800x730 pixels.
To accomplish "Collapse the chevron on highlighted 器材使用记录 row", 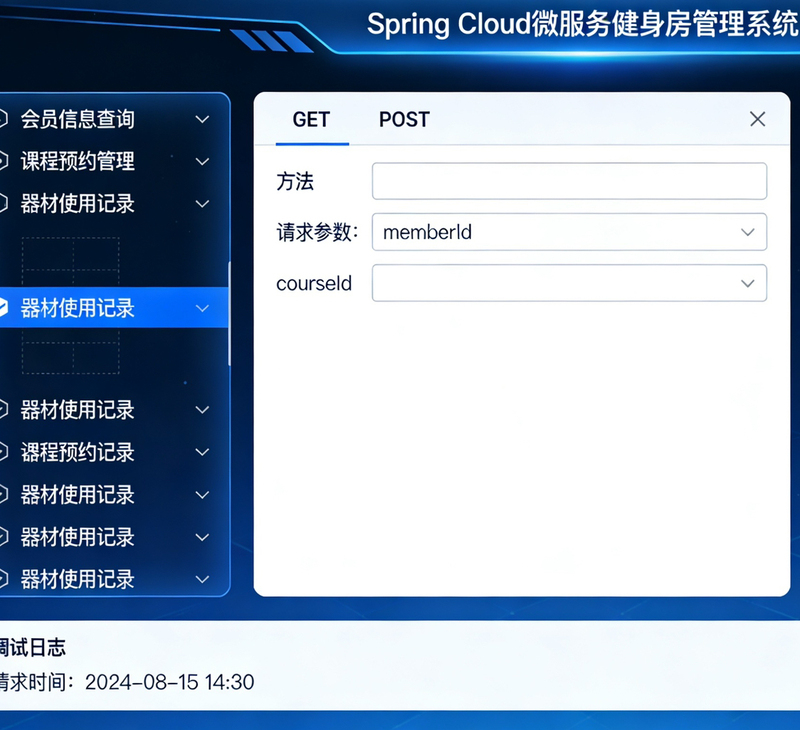I will (x=203, y=308).
